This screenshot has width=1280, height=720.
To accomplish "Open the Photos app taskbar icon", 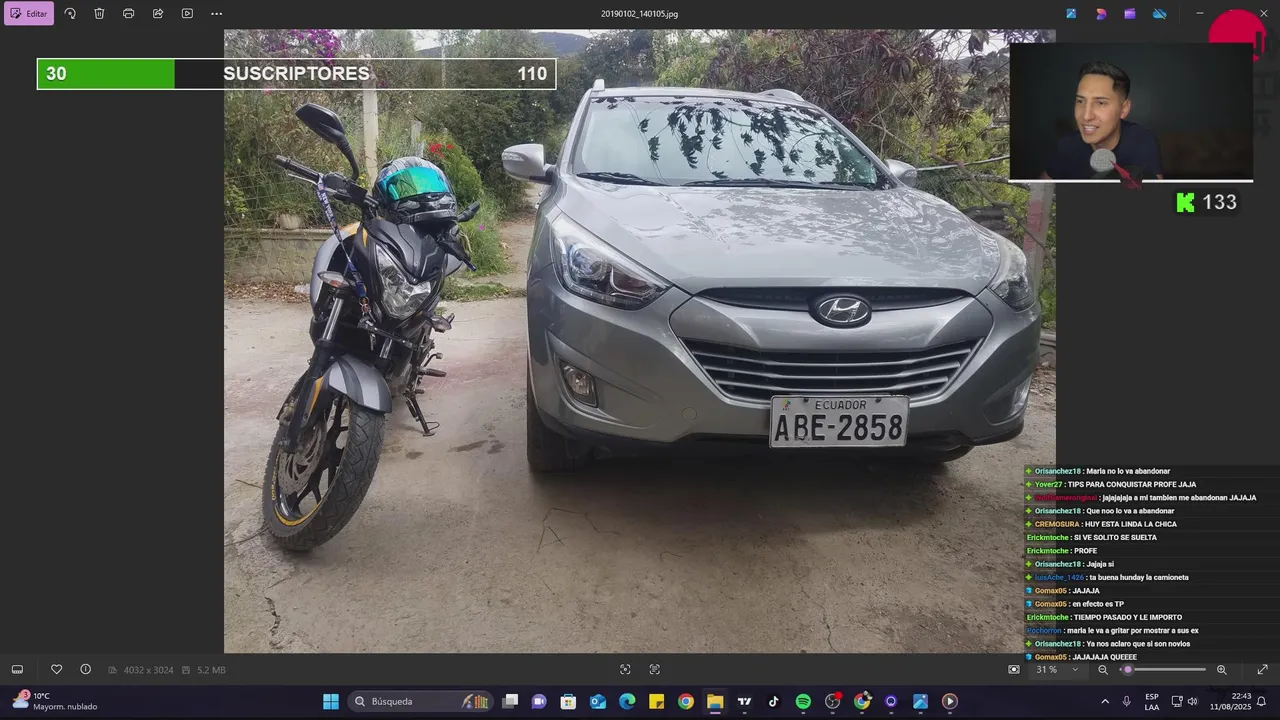I will click(920, 702).
